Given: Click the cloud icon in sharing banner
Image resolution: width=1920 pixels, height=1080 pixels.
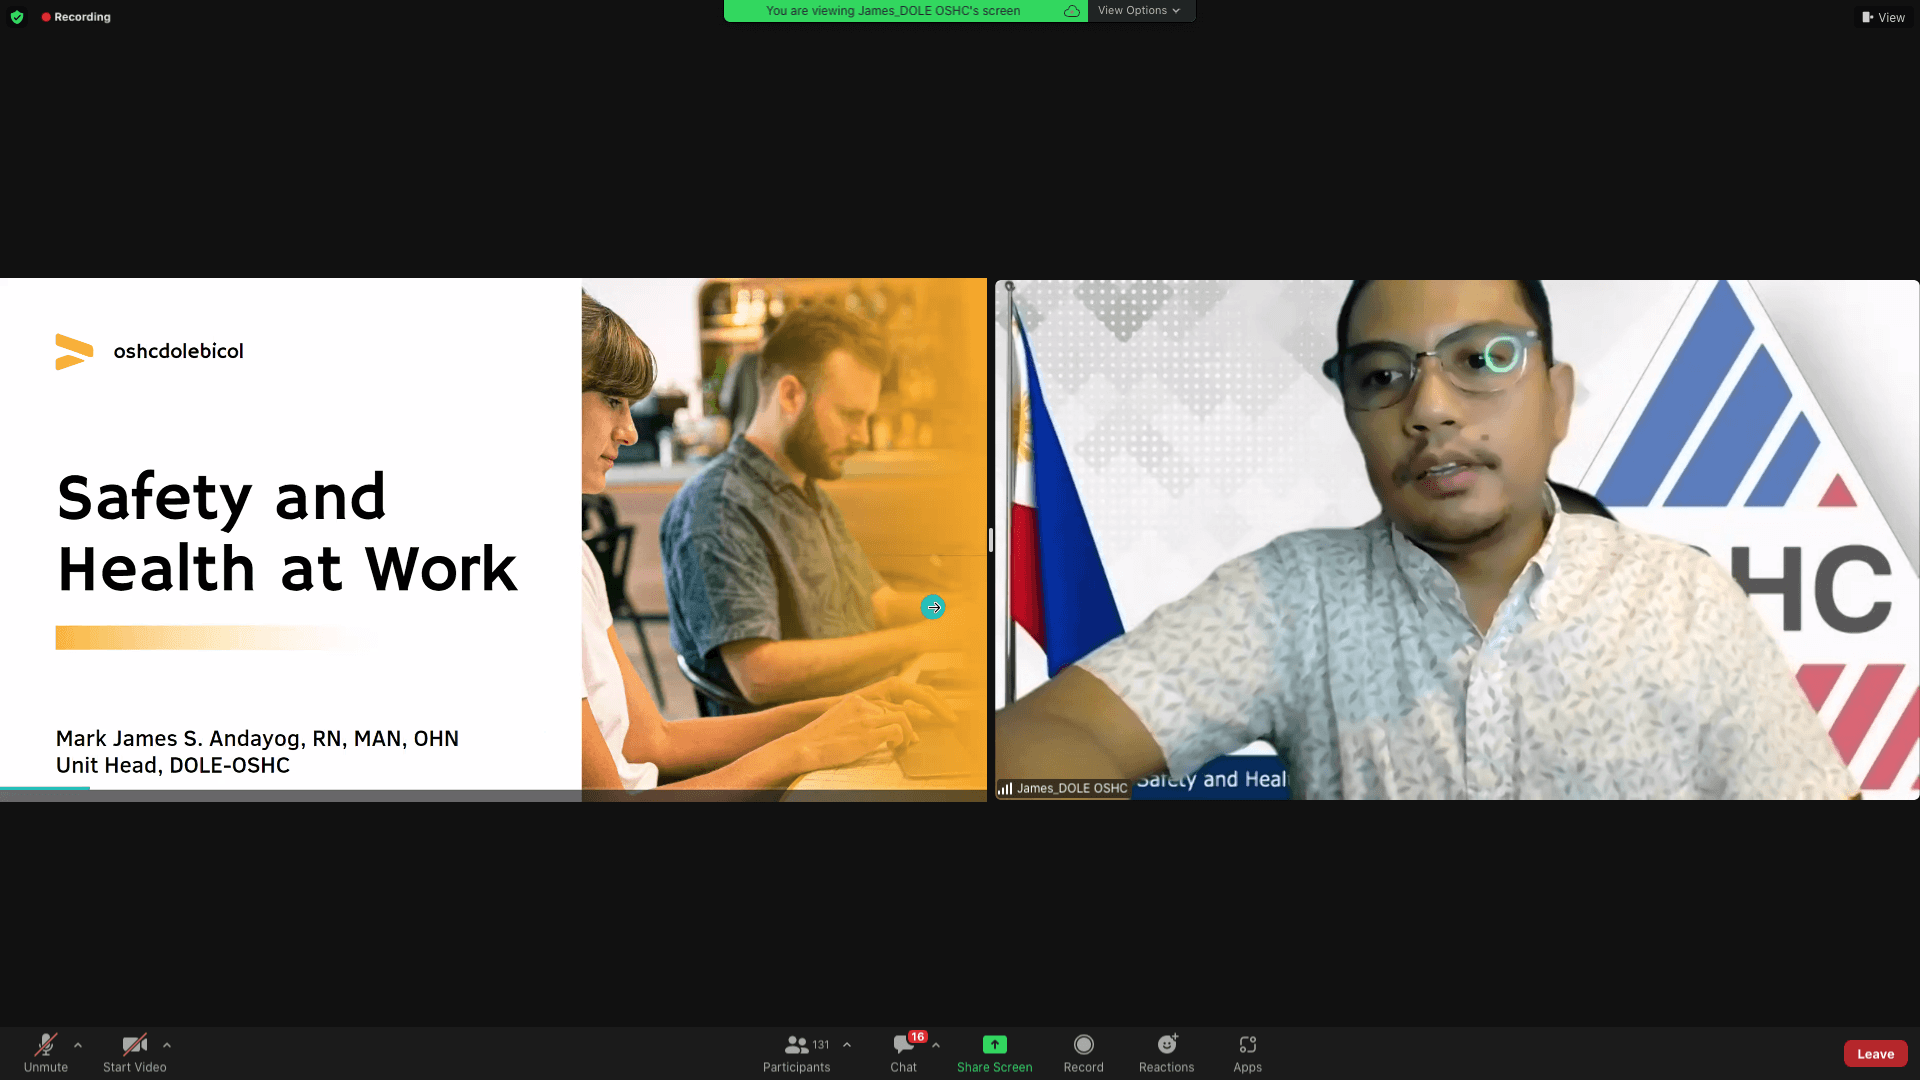Looking at the screenshot, I should (1071, 11).
